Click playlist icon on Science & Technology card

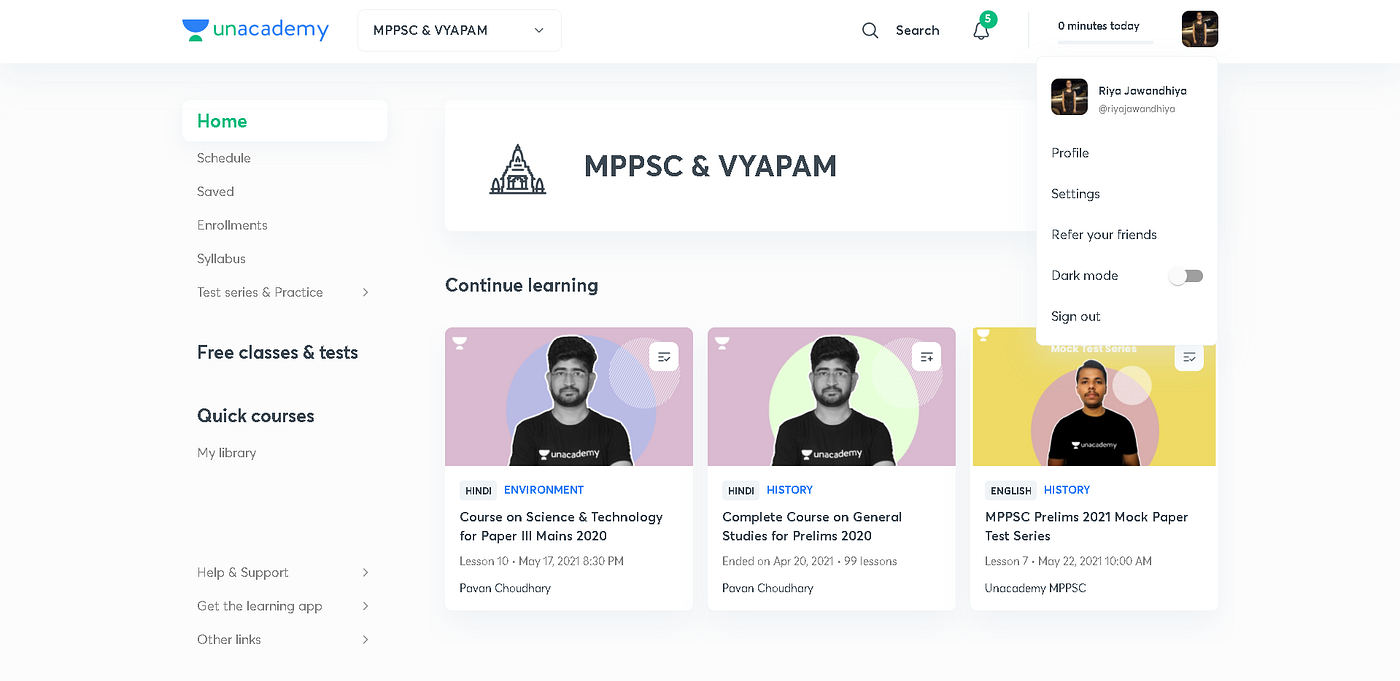[x=664, y=356]
